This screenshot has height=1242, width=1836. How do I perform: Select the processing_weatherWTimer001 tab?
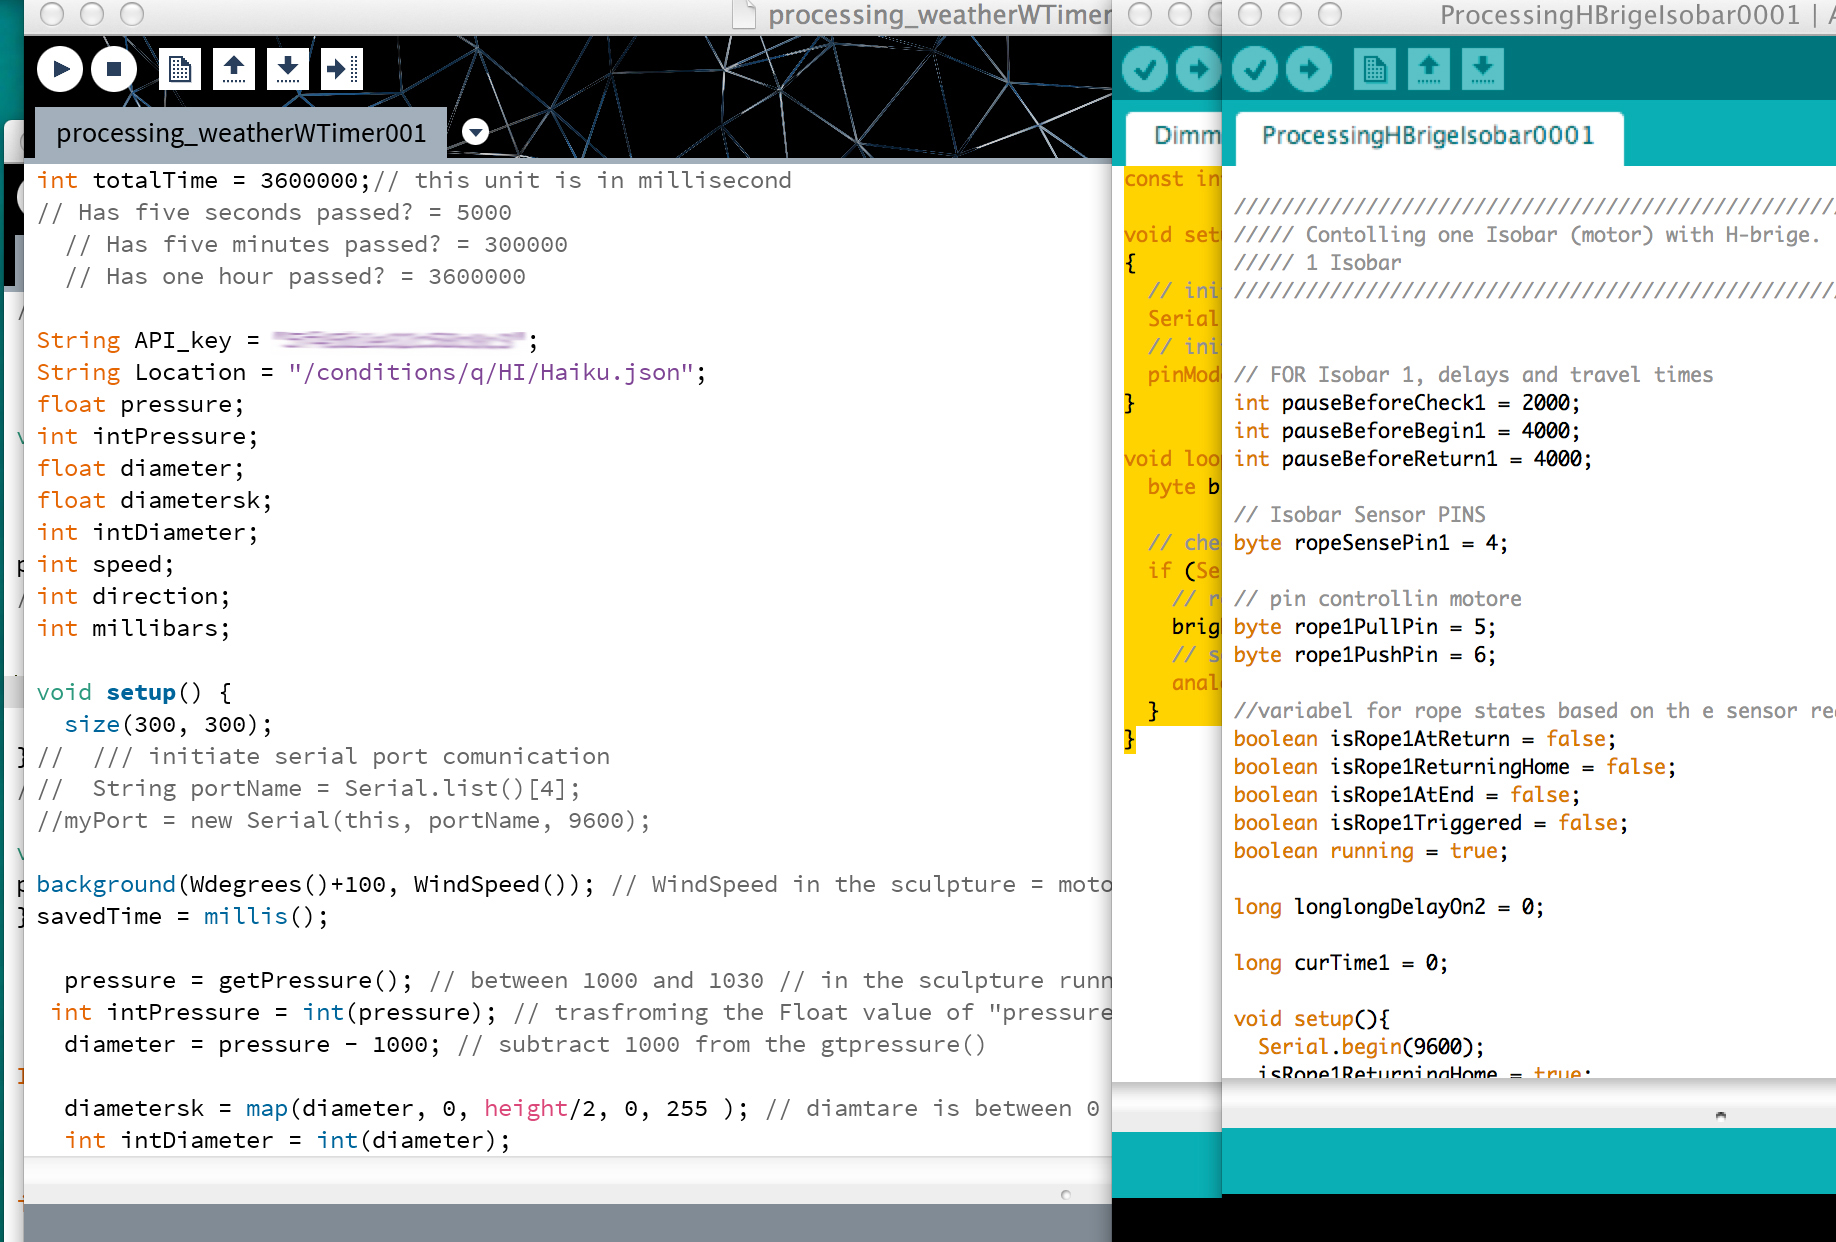click(x=241, y=133)
